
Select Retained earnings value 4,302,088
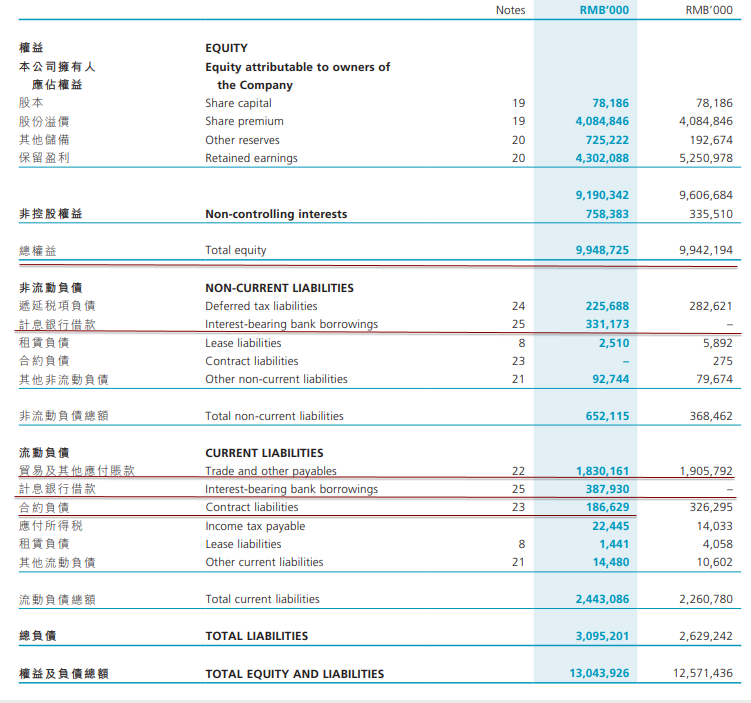(x=602, y=158)
